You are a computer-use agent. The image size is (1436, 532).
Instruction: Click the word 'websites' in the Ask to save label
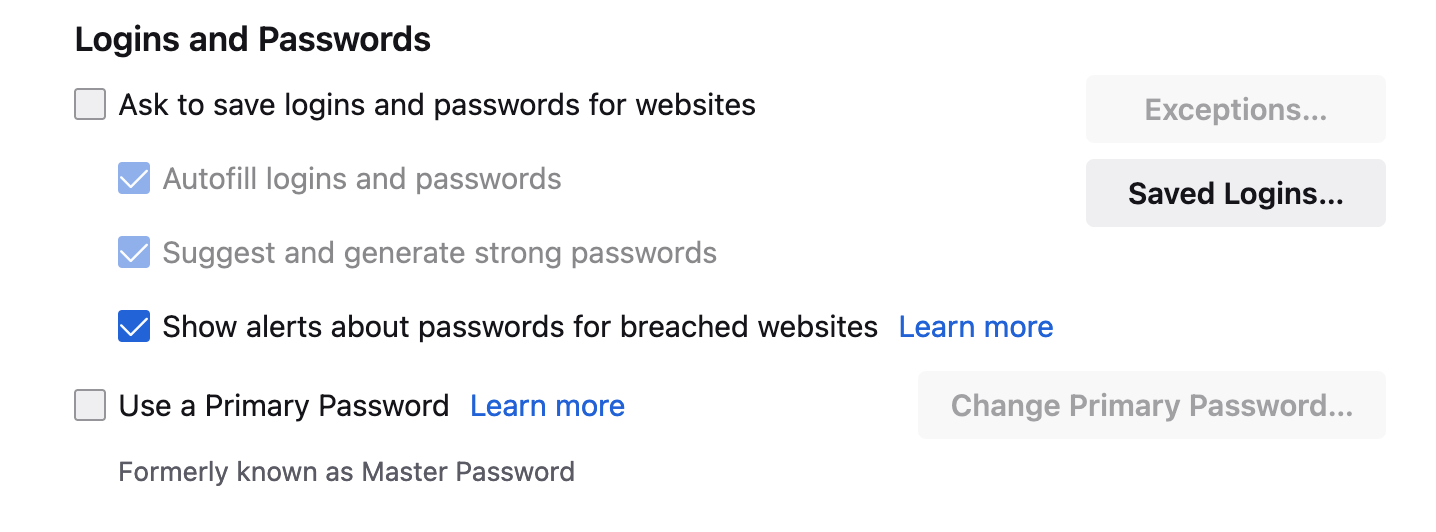(696, 104)
